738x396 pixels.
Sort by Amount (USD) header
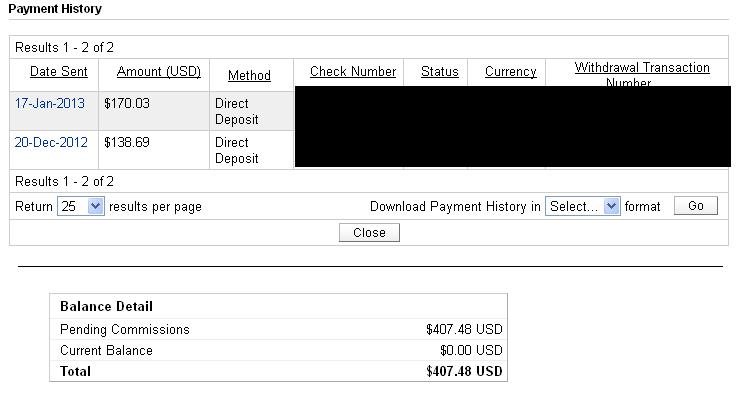point(159,72)
